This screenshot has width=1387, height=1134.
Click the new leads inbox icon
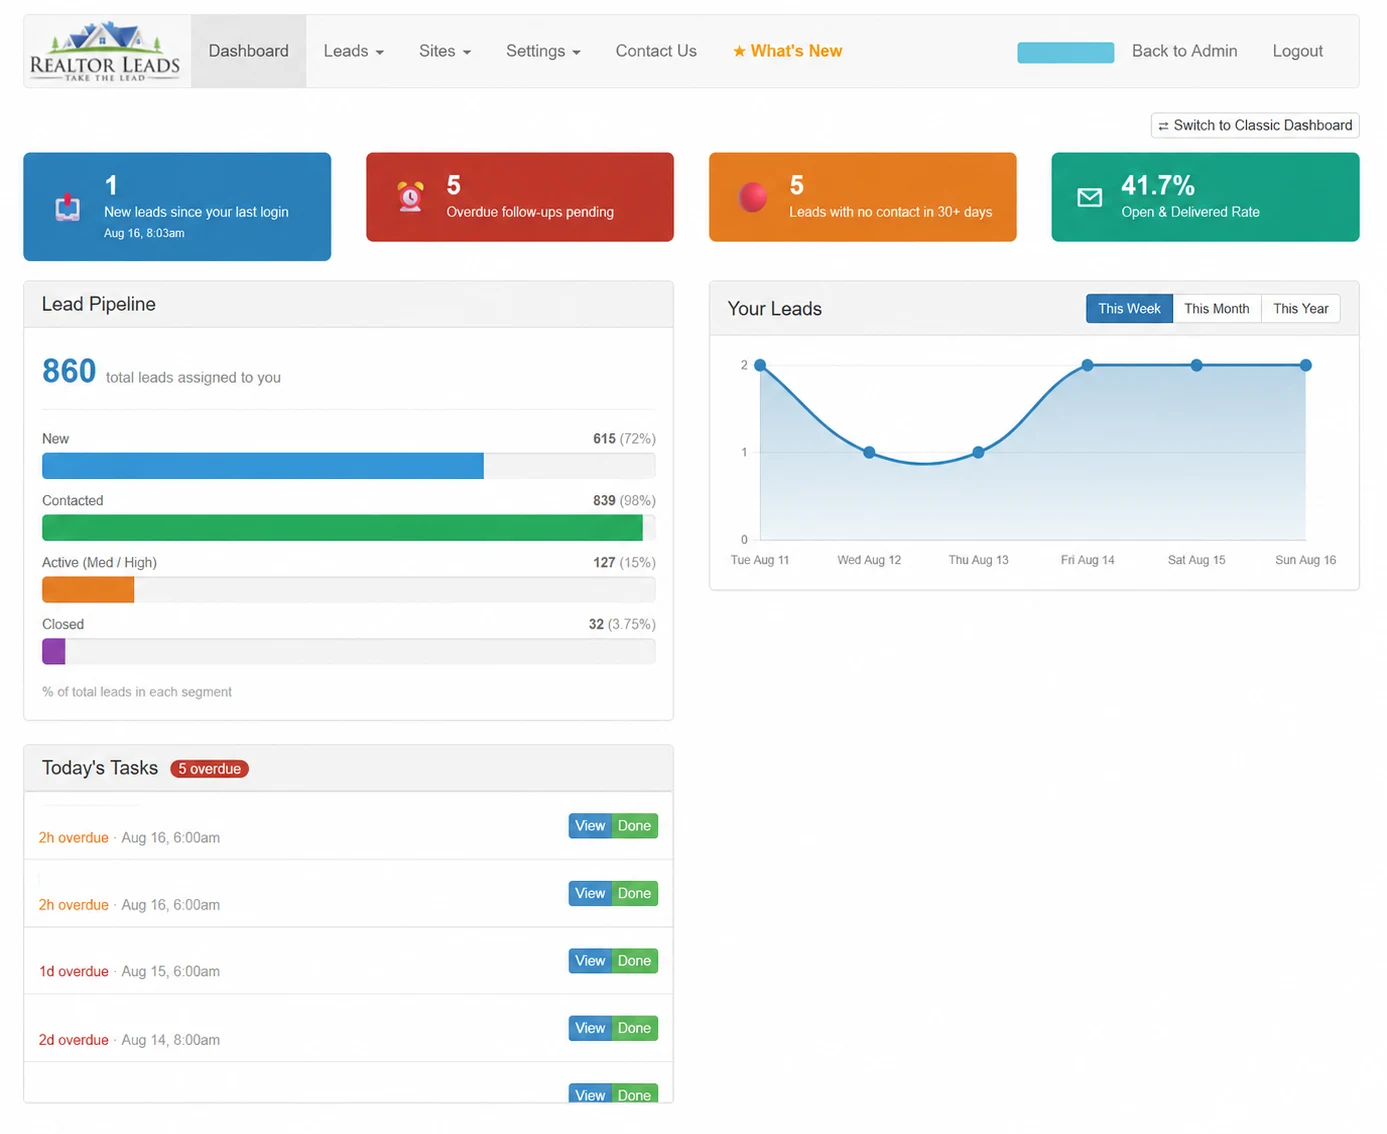[68, 207]
